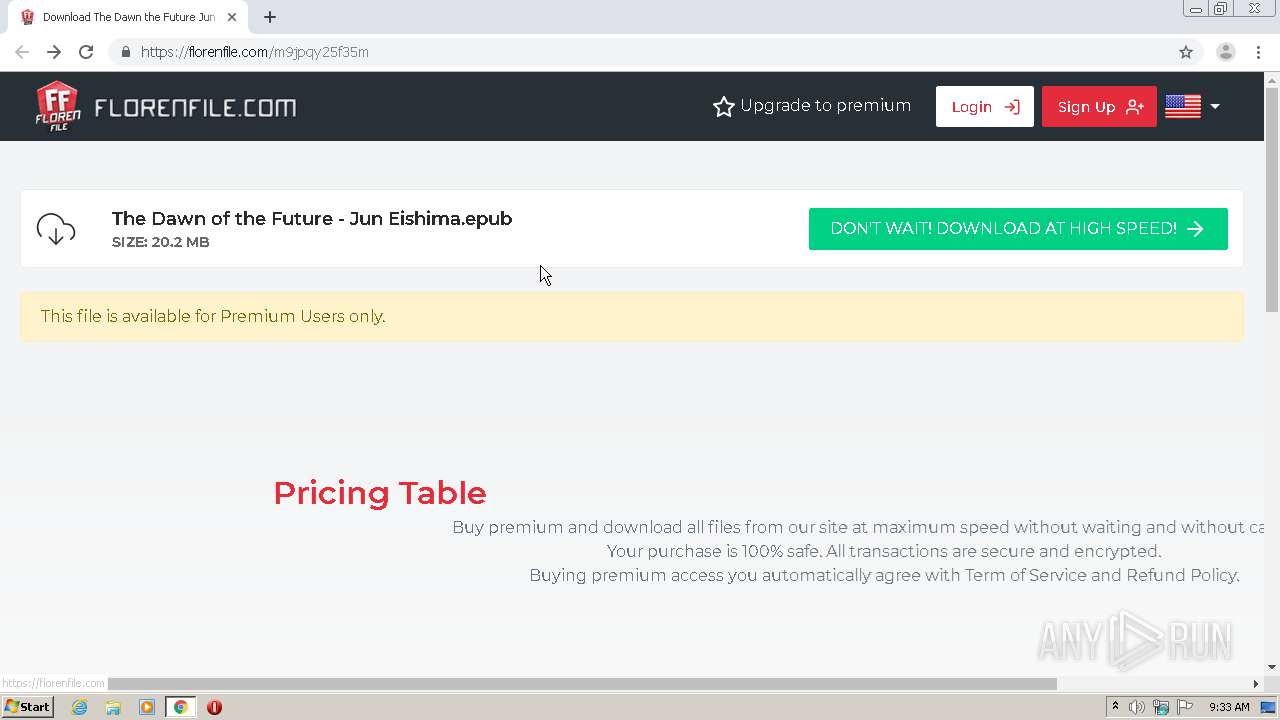Click the horizontal page scrollbar
This screenshot has width=1280, height=720.
[582, 684]
